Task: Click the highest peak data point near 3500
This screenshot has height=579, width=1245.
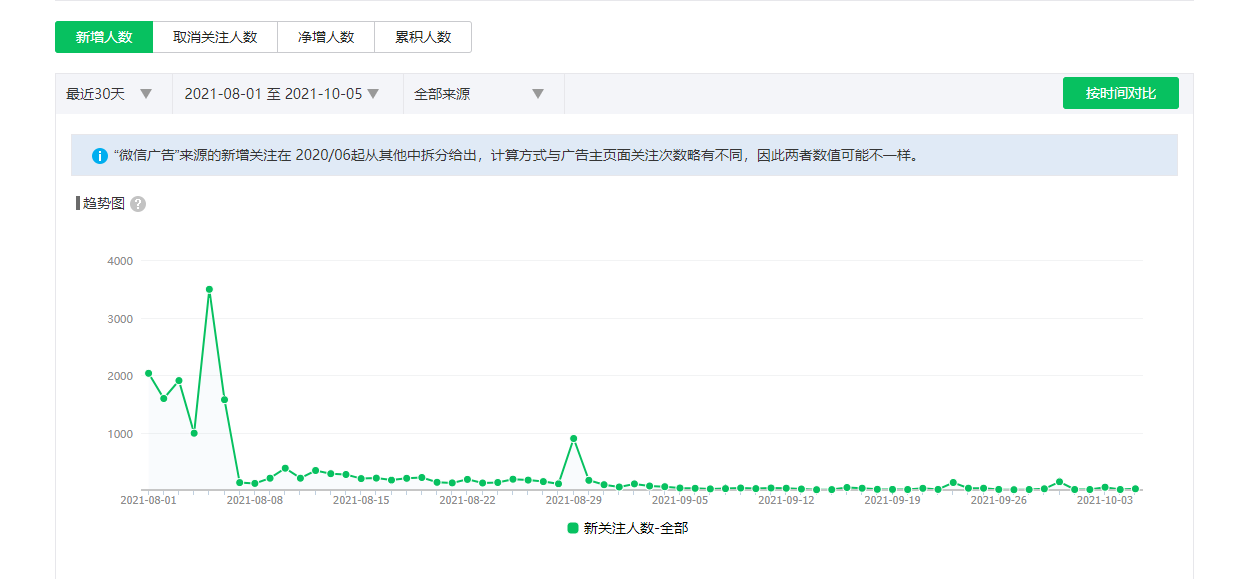Action: tap(209, 289)
